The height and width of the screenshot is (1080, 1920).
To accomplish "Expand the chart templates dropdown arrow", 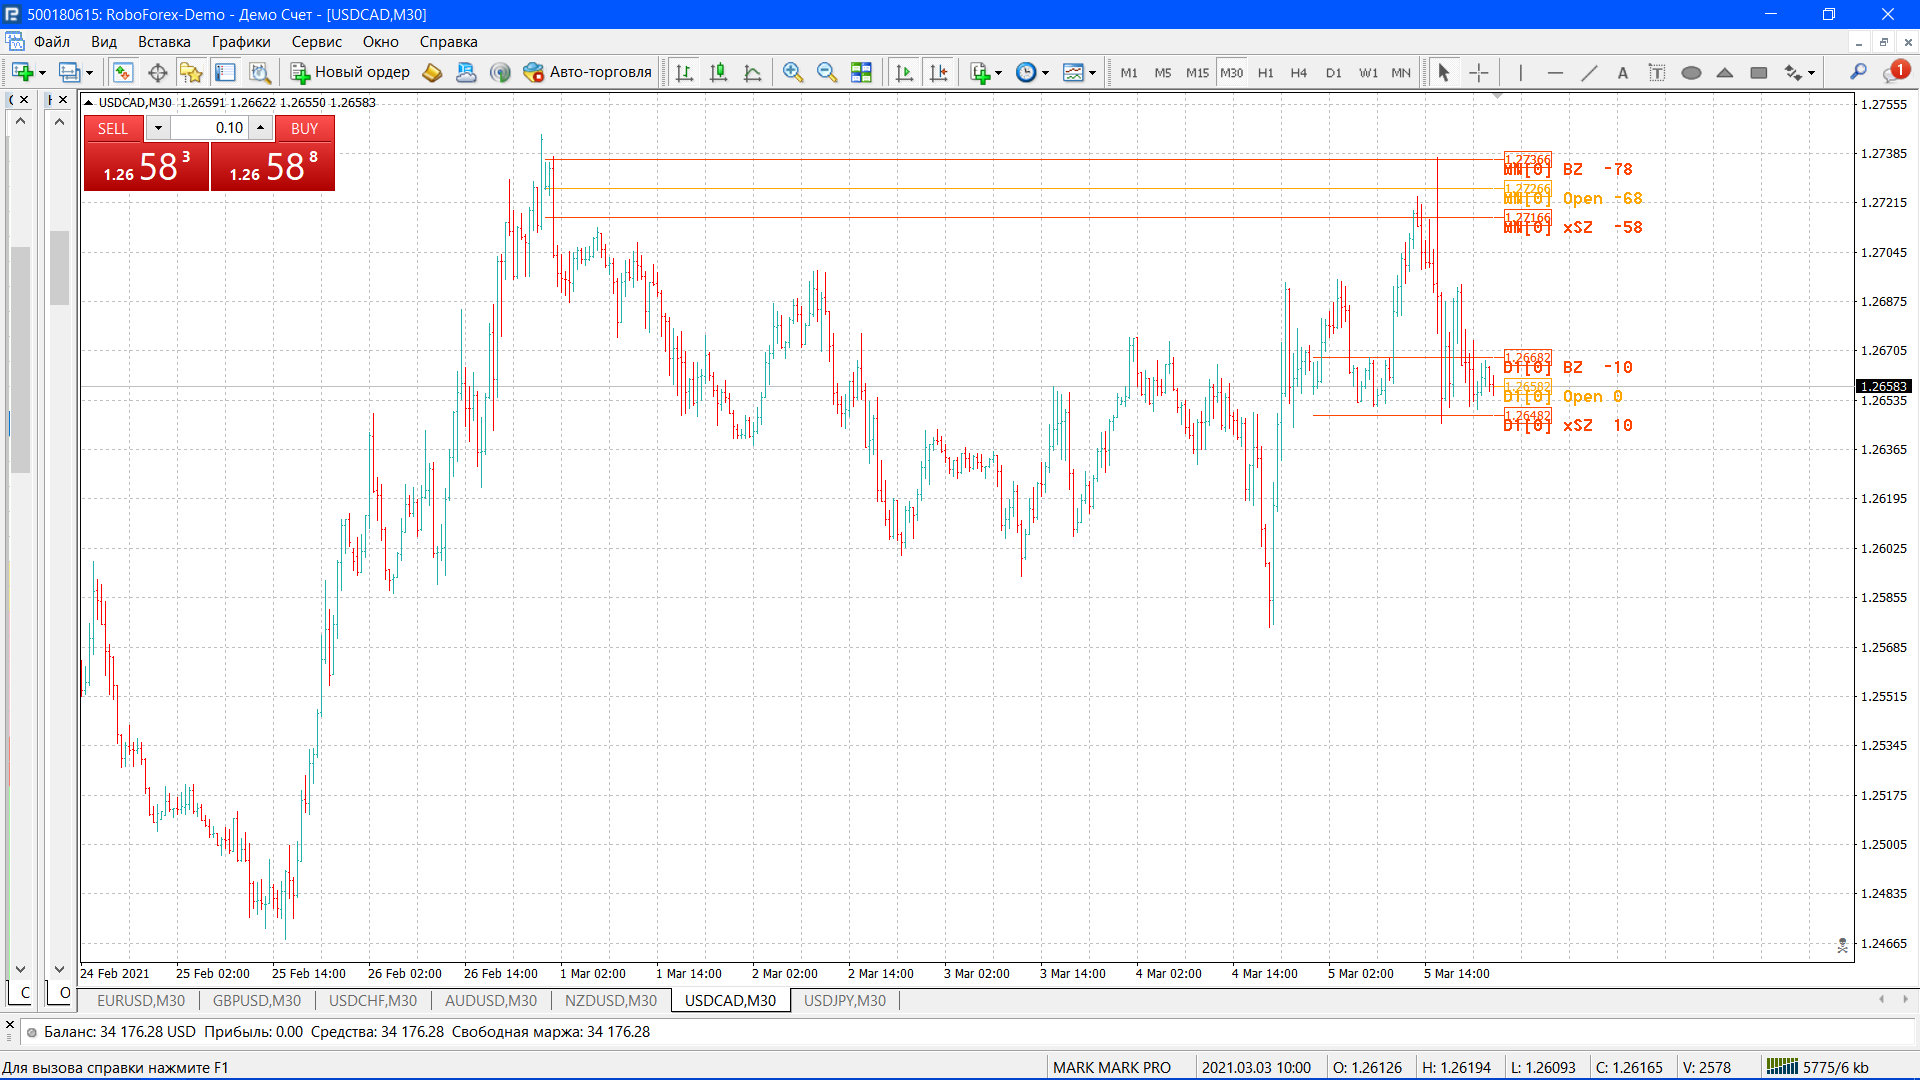I will pyautogui.click(x=1092, y=73).
